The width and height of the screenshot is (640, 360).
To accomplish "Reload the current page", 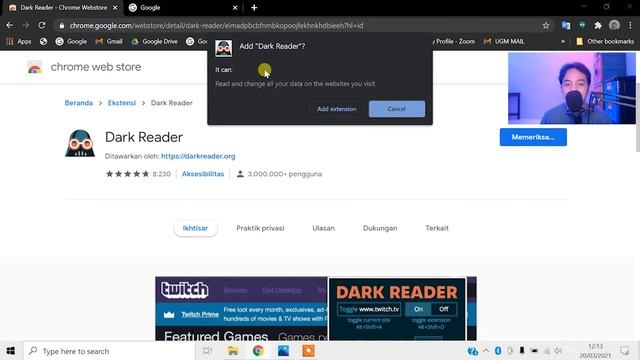I will [x=42, y=25].
